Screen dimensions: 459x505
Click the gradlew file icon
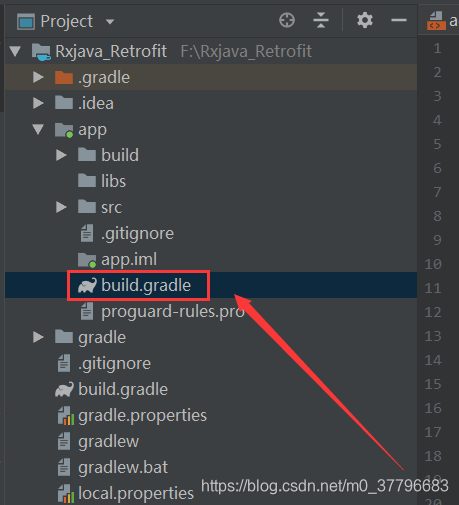[x=64, y=441]
